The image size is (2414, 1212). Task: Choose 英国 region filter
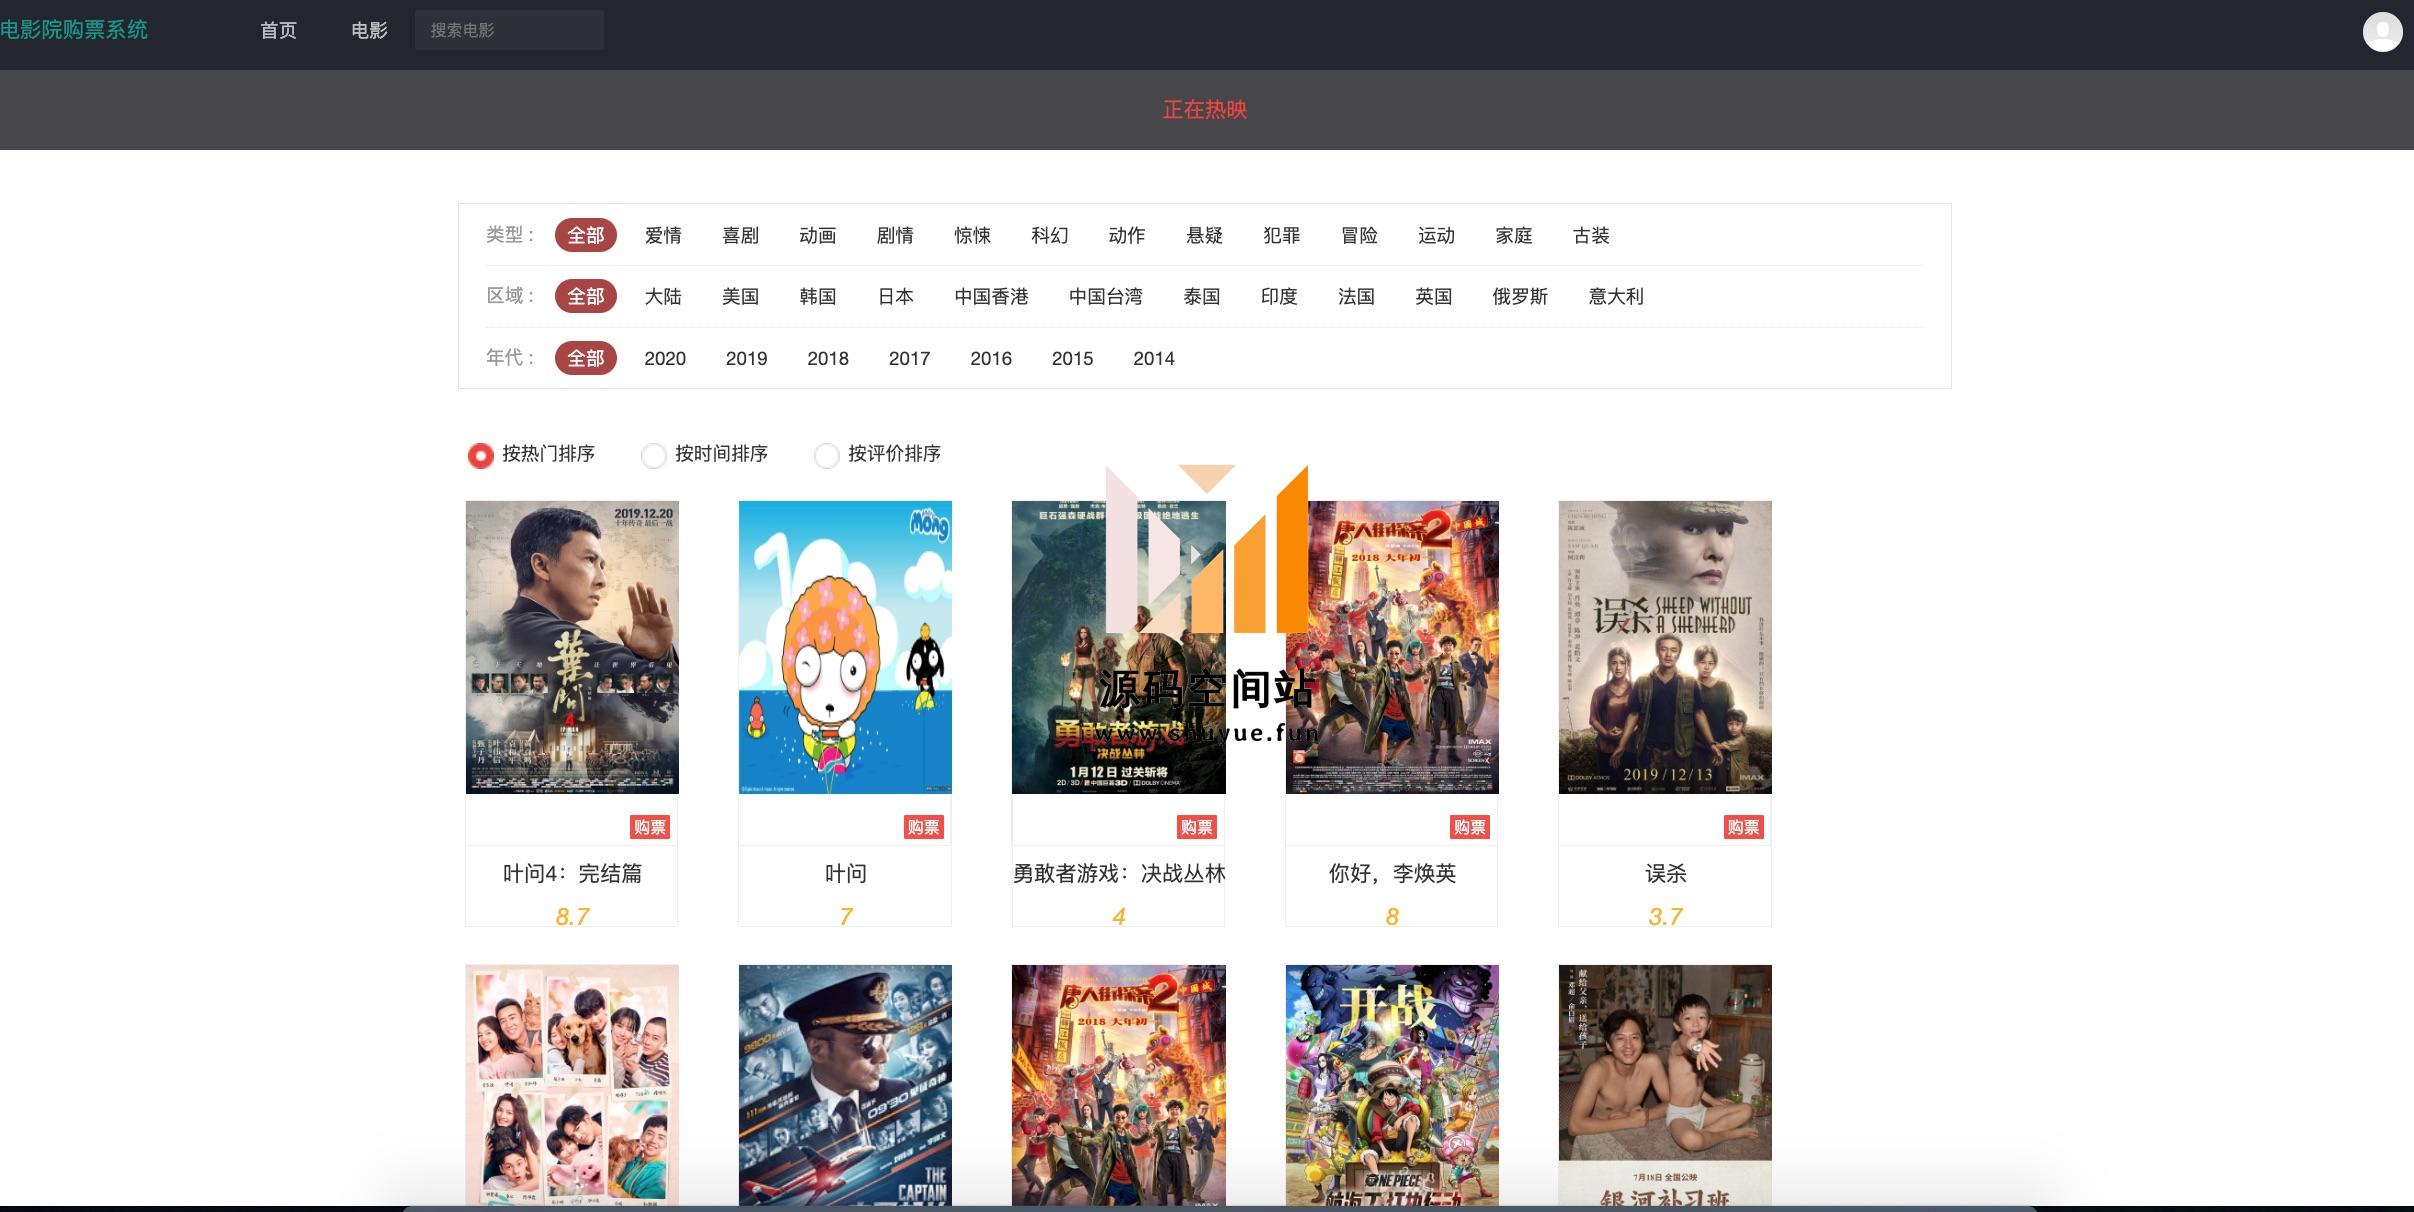pyautogui.click(x=1433, y=296)
